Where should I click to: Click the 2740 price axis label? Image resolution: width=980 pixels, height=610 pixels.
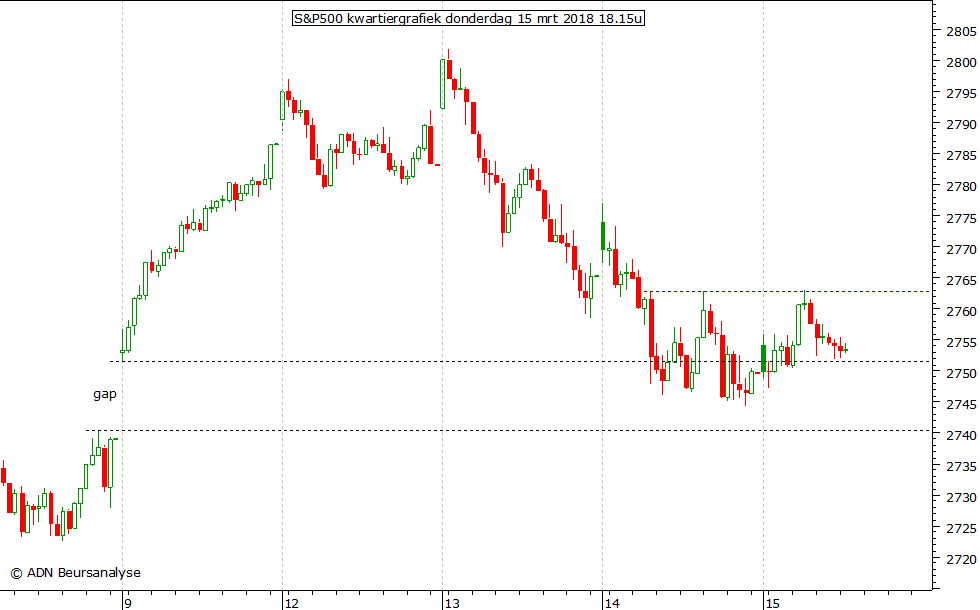coord(961,436)
